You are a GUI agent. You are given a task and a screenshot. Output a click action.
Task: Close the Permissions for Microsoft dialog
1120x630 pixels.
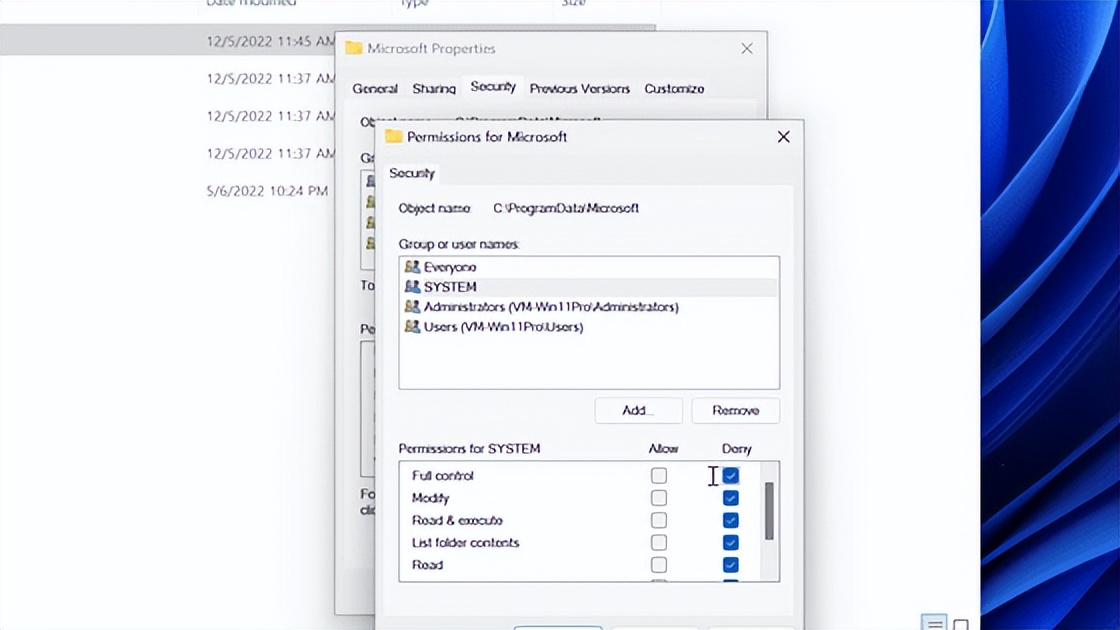[784, 136]
